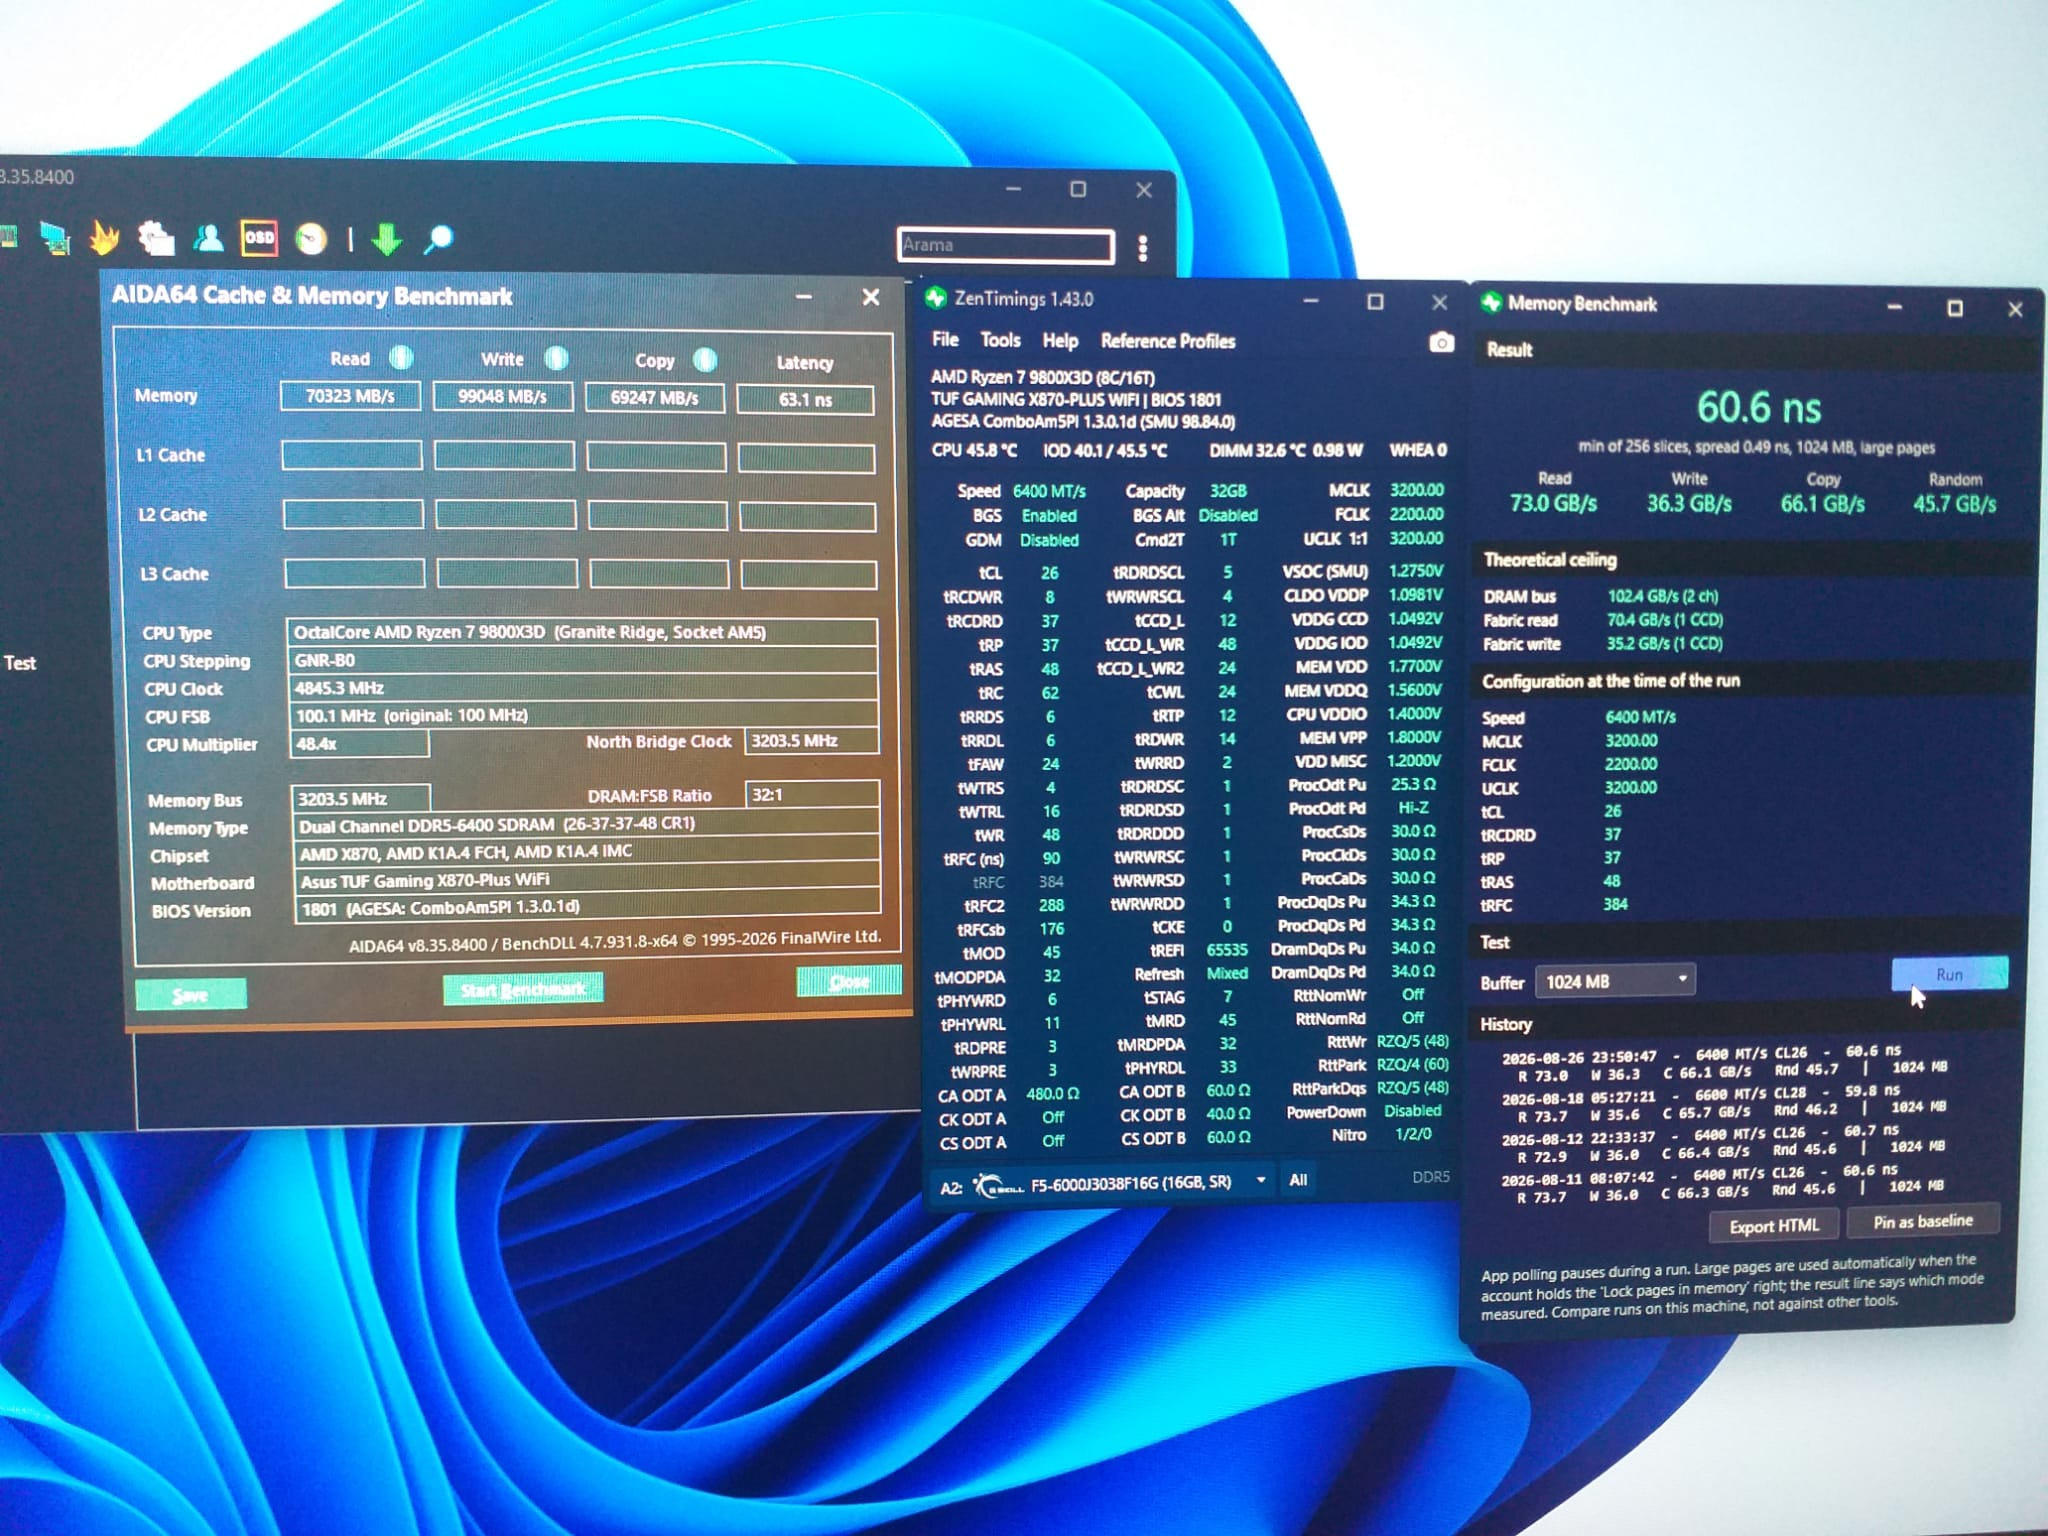Click the Memory Benchmark window logo icon

click(1492, 303)
